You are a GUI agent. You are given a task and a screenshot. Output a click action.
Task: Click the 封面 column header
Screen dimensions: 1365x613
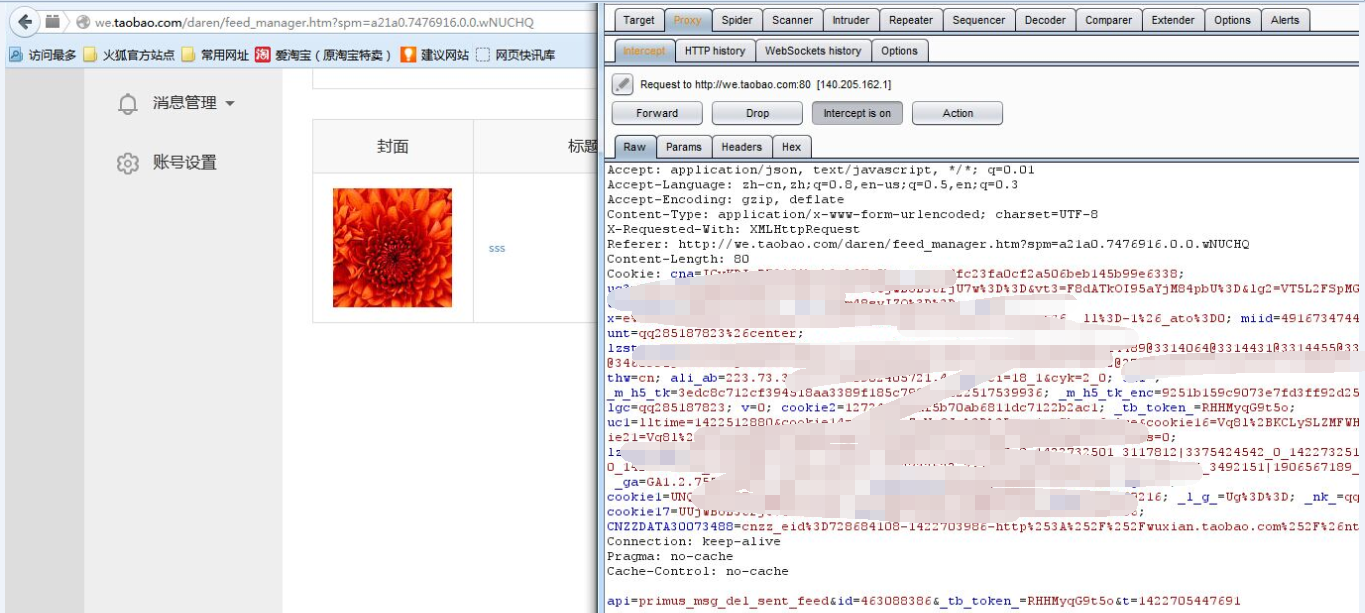pos(393,146)
